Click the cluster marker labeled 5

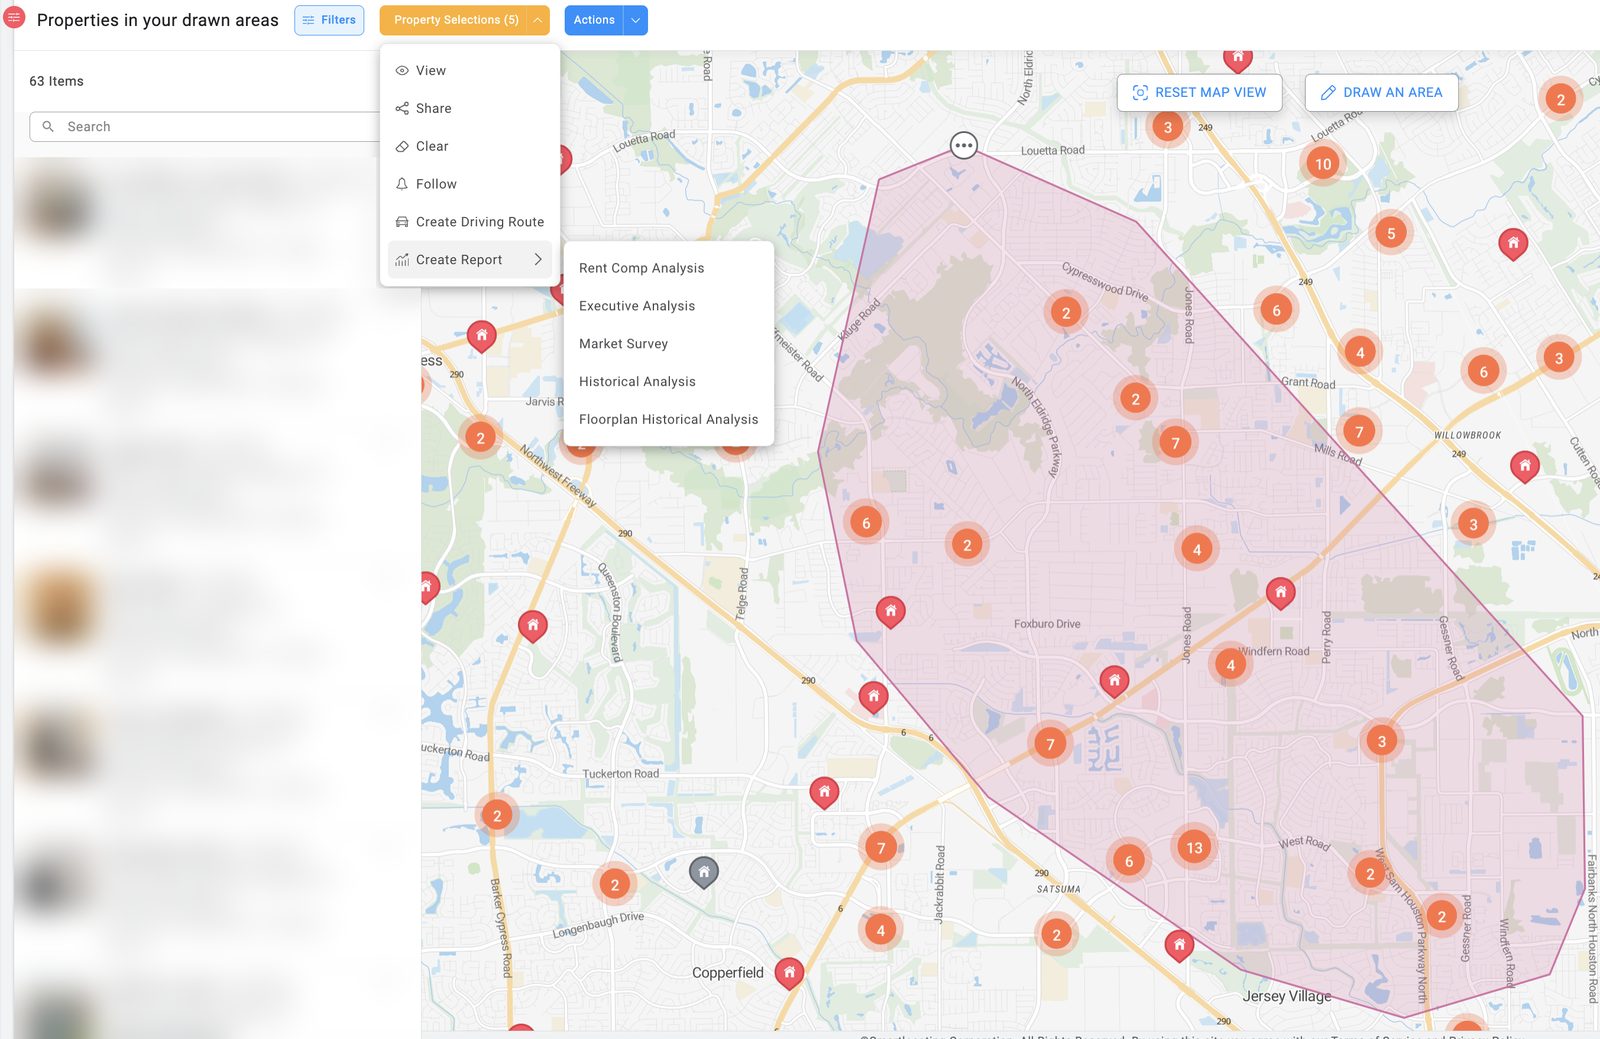(x=1390, y=234)
